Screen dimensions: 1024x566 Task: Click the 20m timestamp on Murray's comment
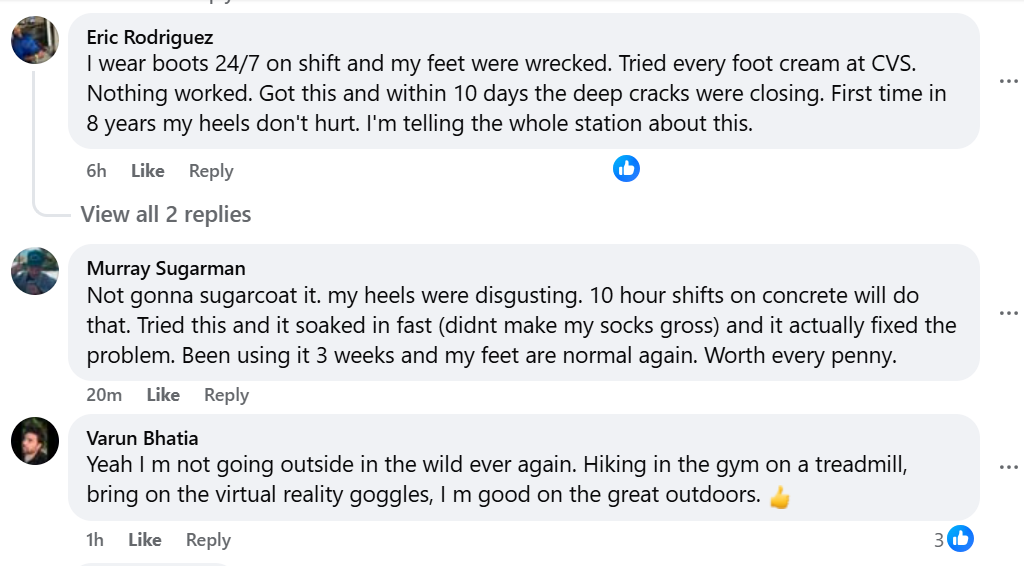pos(104,395)
